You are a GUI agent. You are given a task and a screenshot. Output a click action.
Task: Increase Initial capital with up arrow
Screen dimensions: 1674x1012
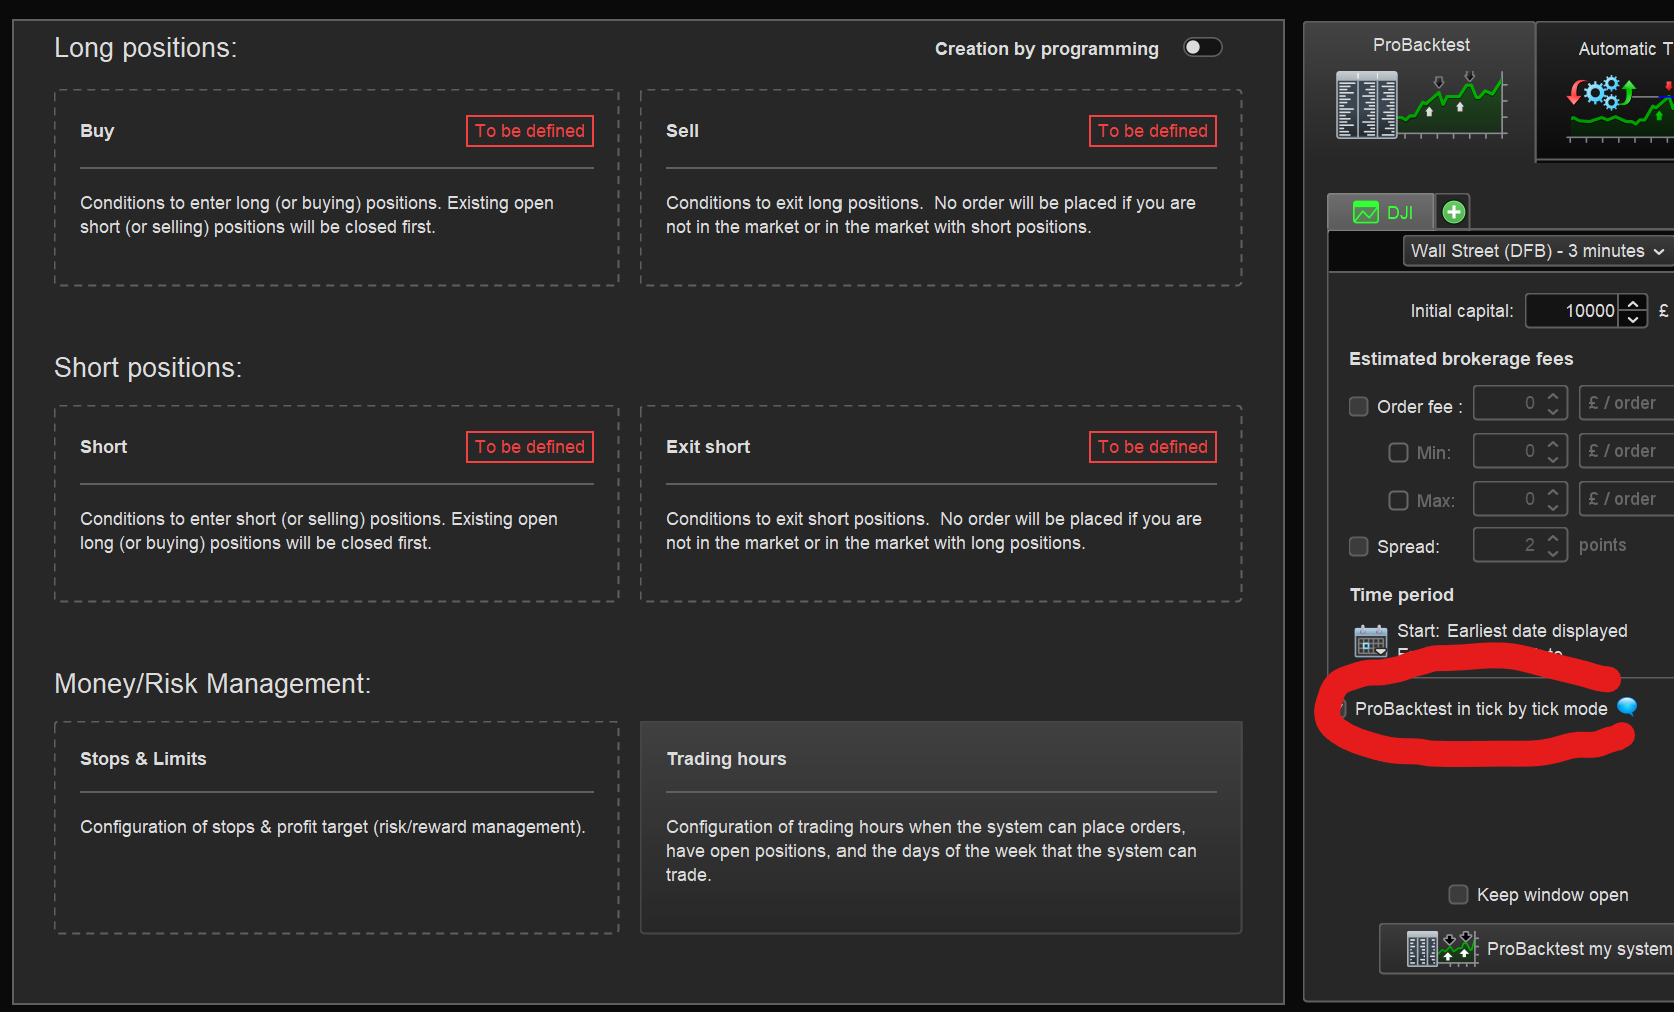click(x=1633, y=303)
